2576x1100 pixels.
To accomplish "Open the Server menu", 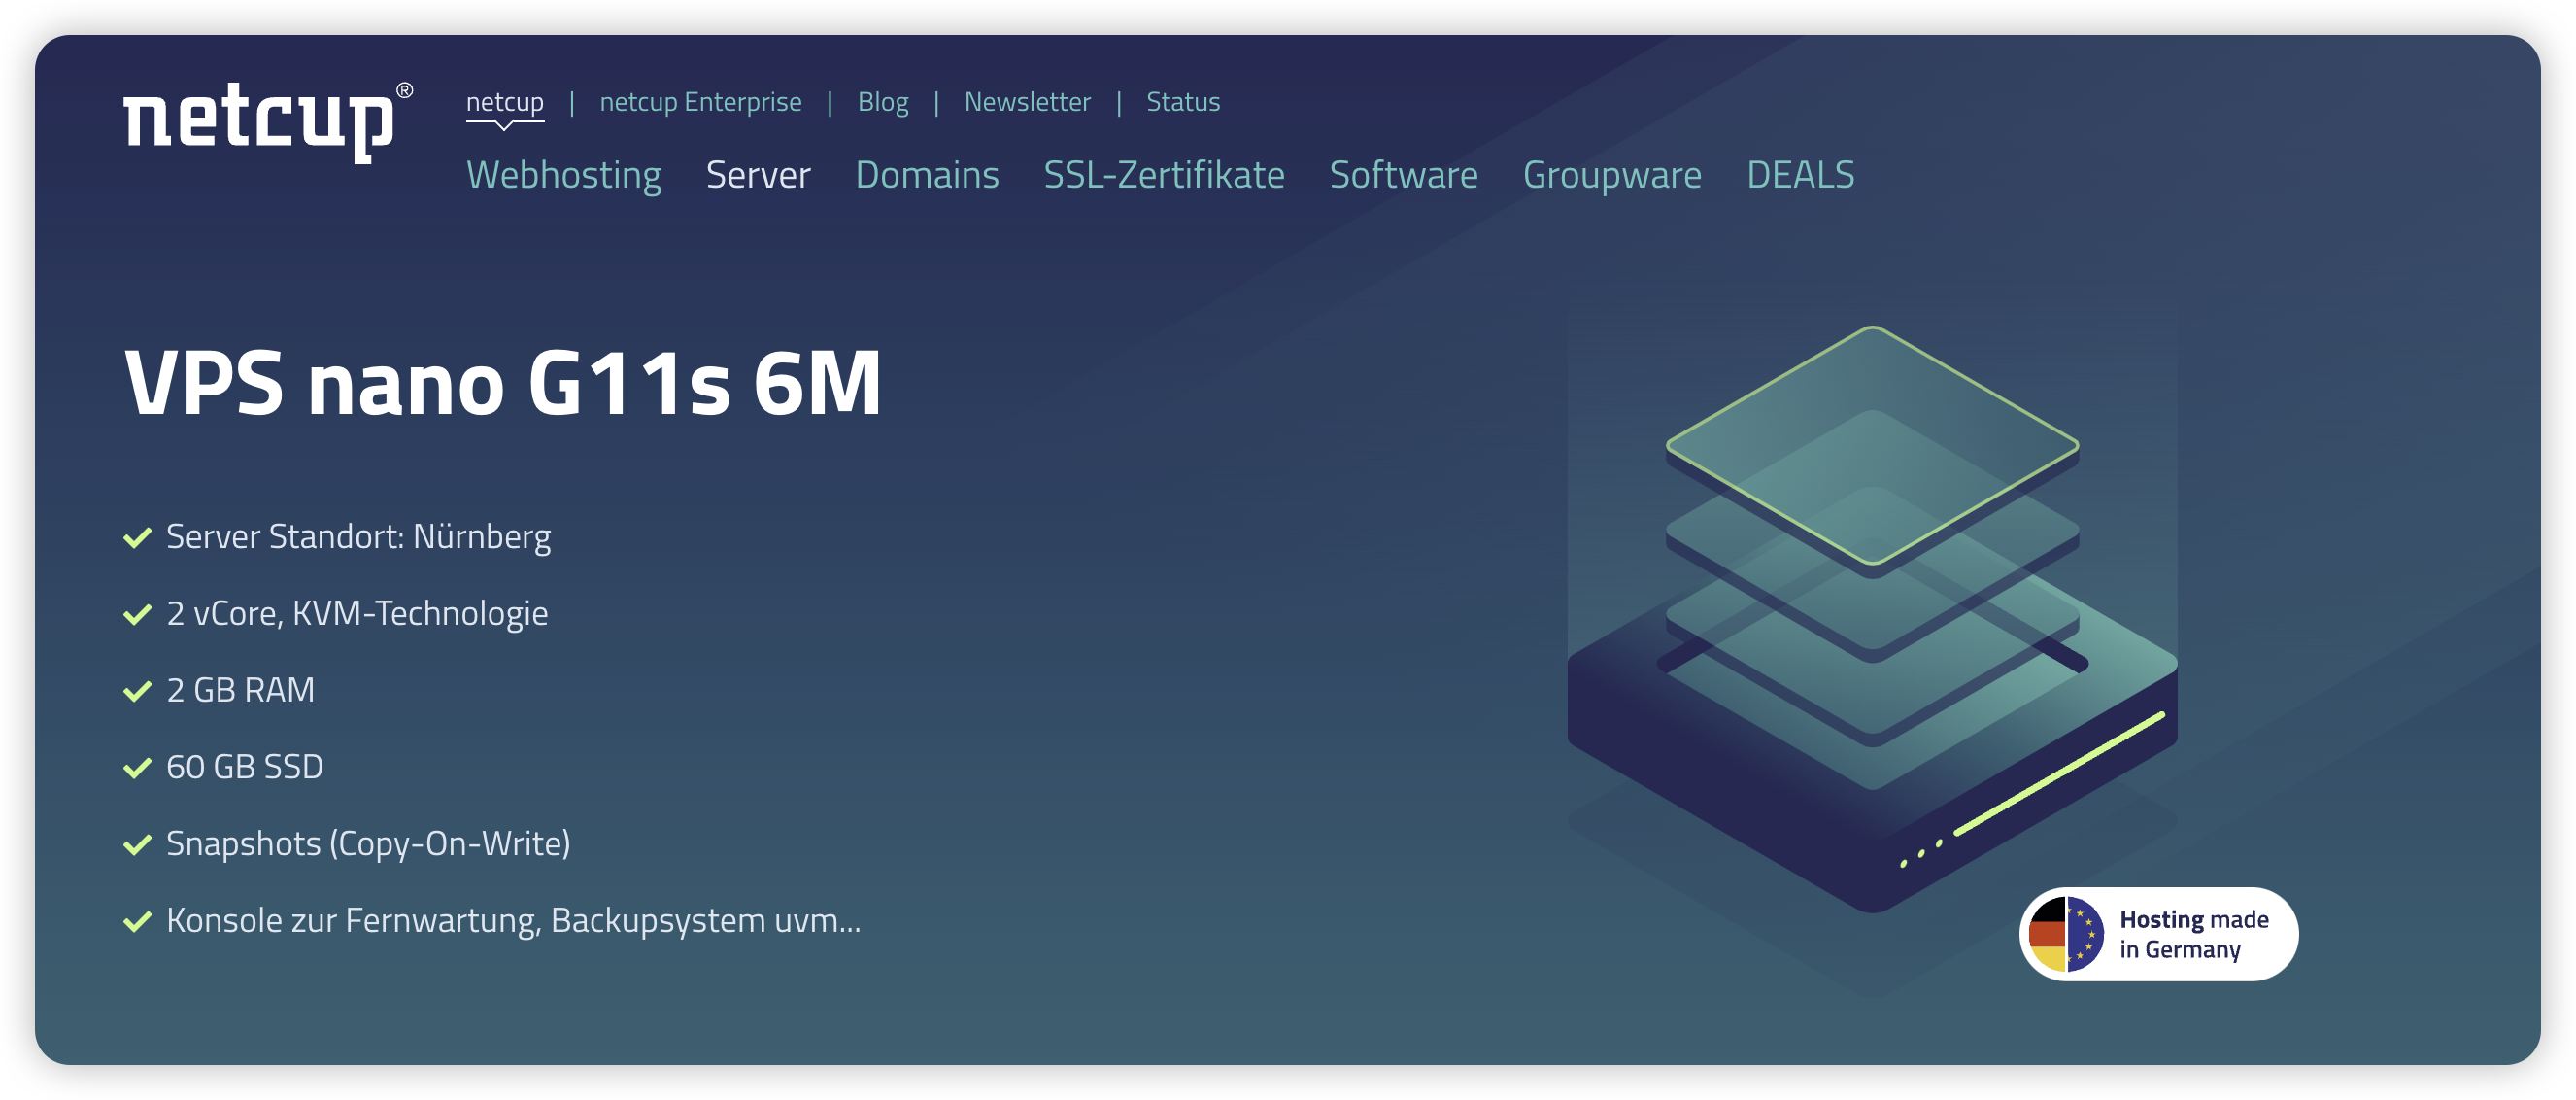I will [x=757, y=175].
